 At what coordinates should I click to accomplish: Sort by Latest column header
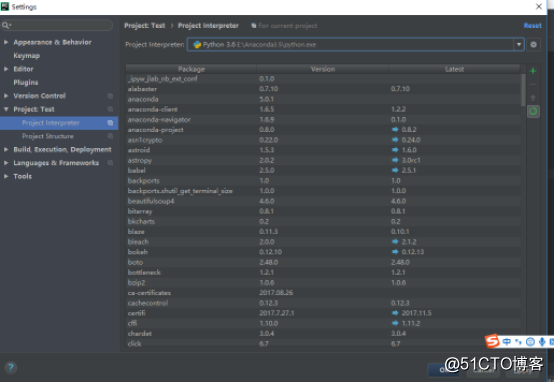(454, 69)
